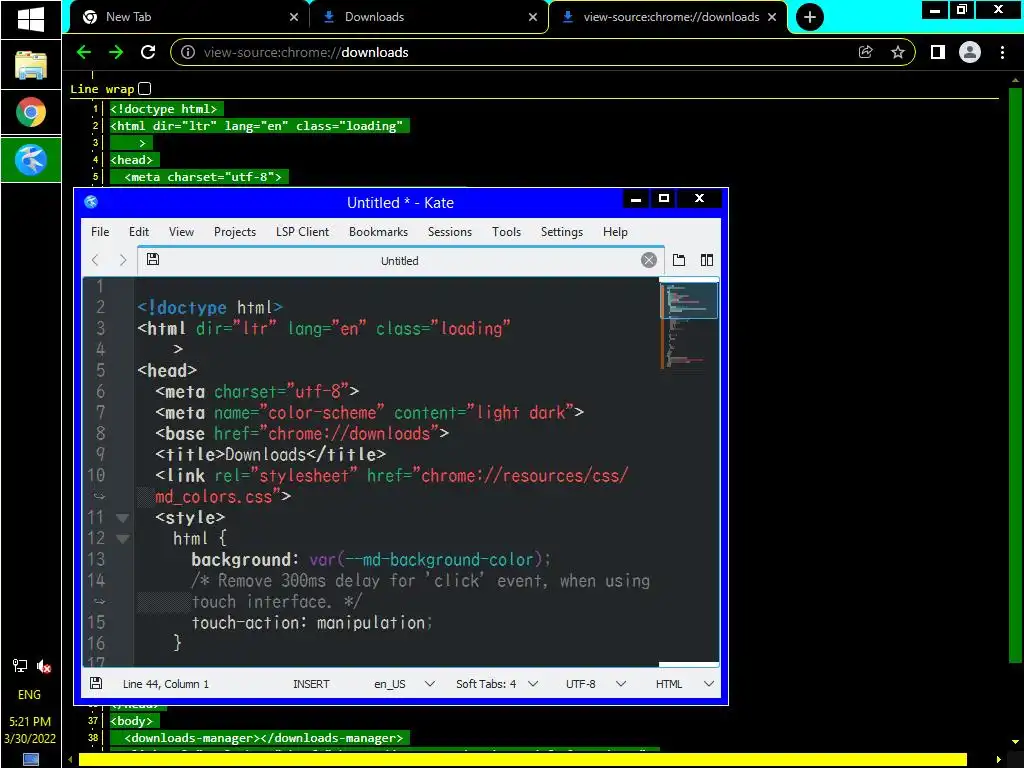Screen dimensions: 1024x768
Task: View site information icon in address bar
Action: 187,52
